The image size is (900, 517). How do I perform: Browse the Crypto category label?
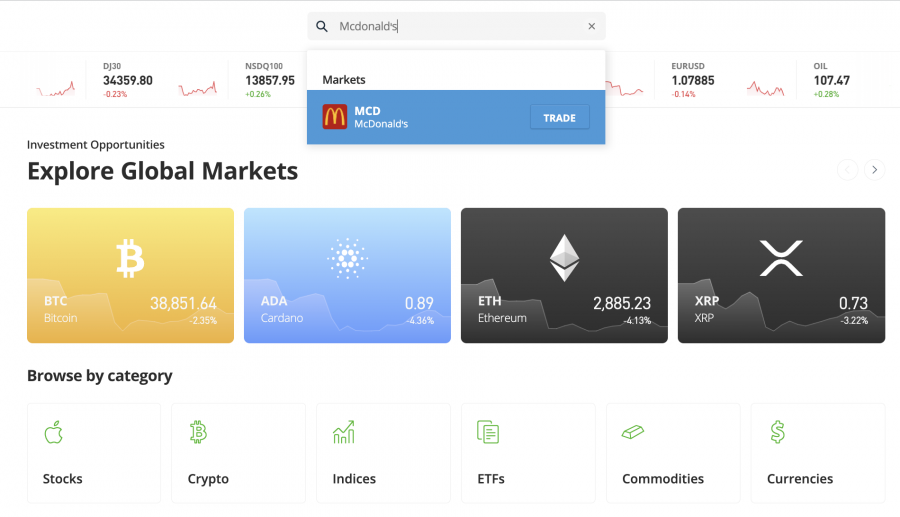pos(208,479)
